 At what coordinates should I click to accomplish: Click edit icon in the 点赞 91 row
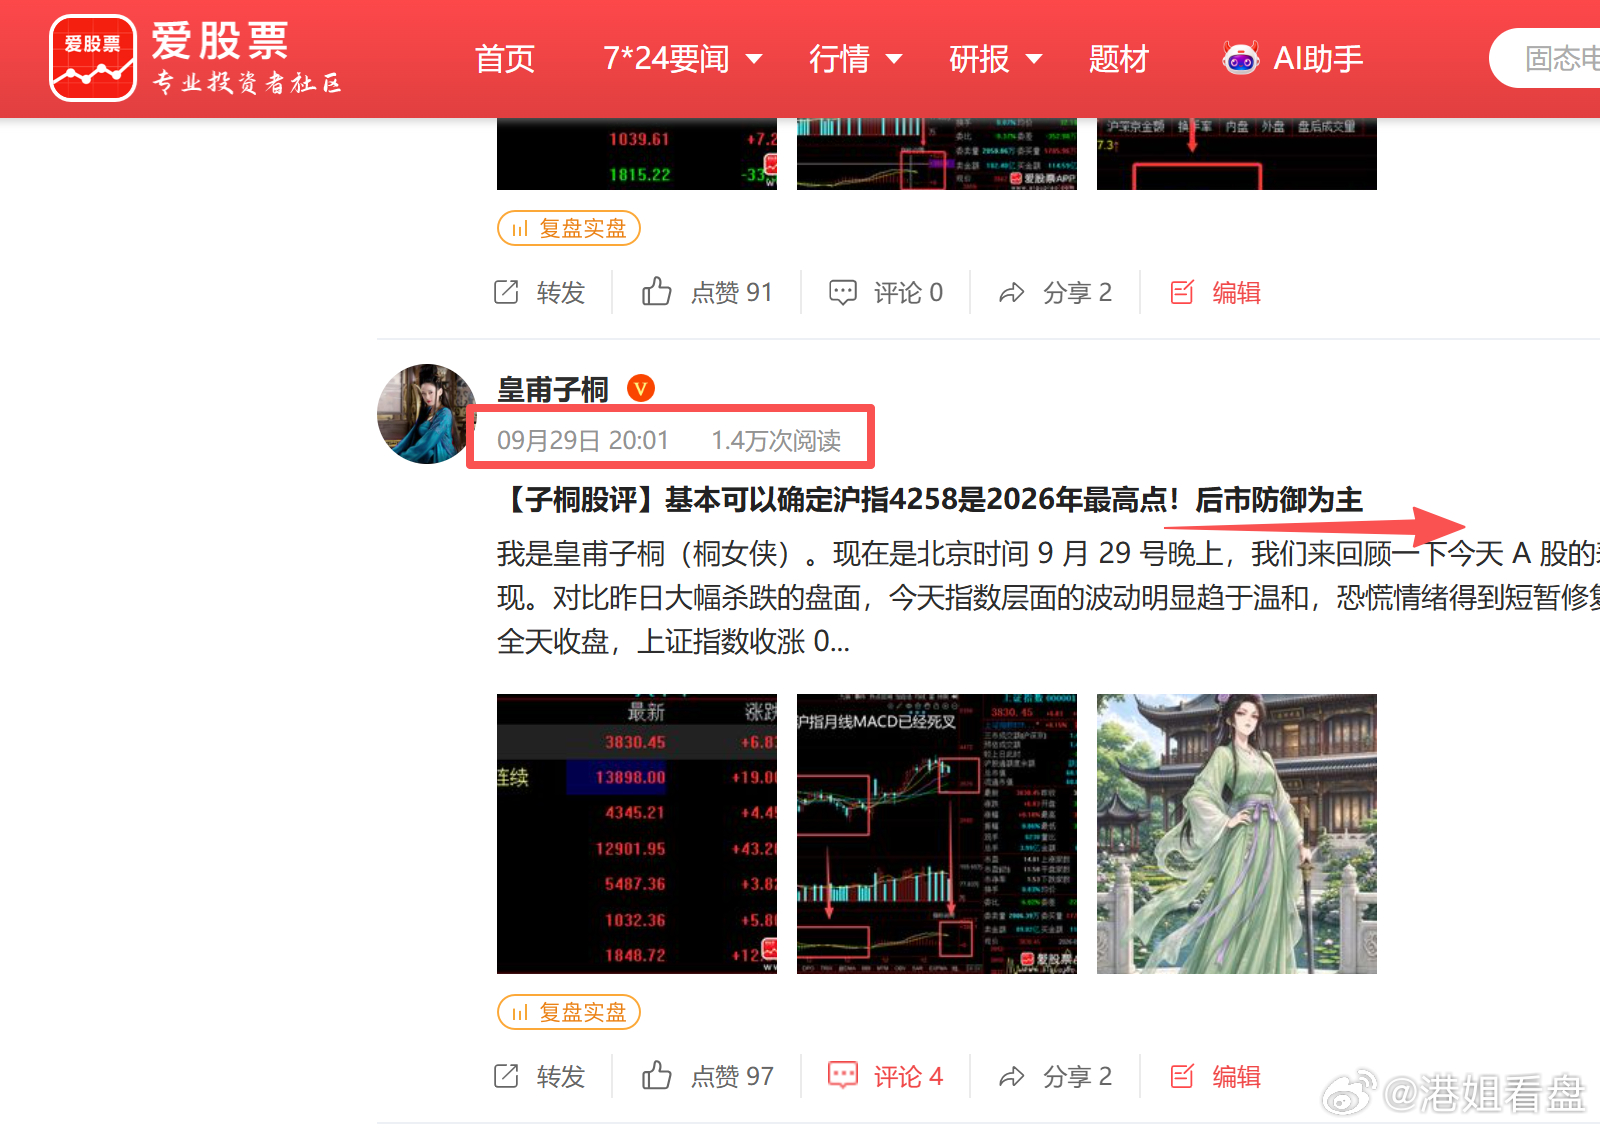tap(1182, 292)
